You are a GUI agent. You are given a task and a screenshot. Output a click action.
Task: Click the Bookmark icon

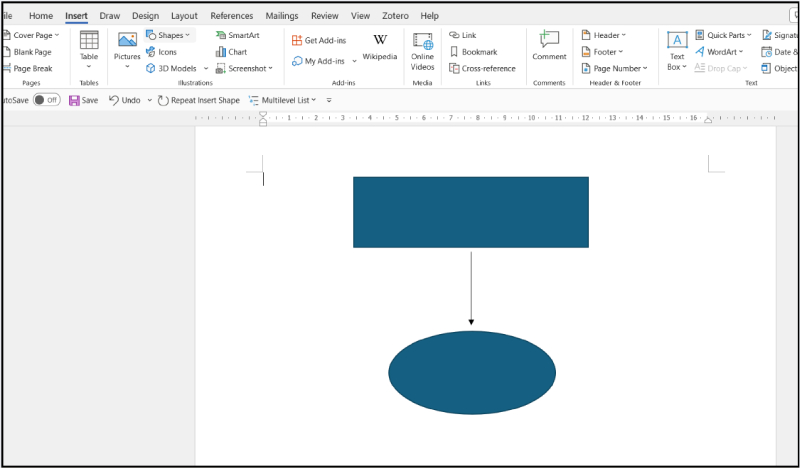point(455,52)
